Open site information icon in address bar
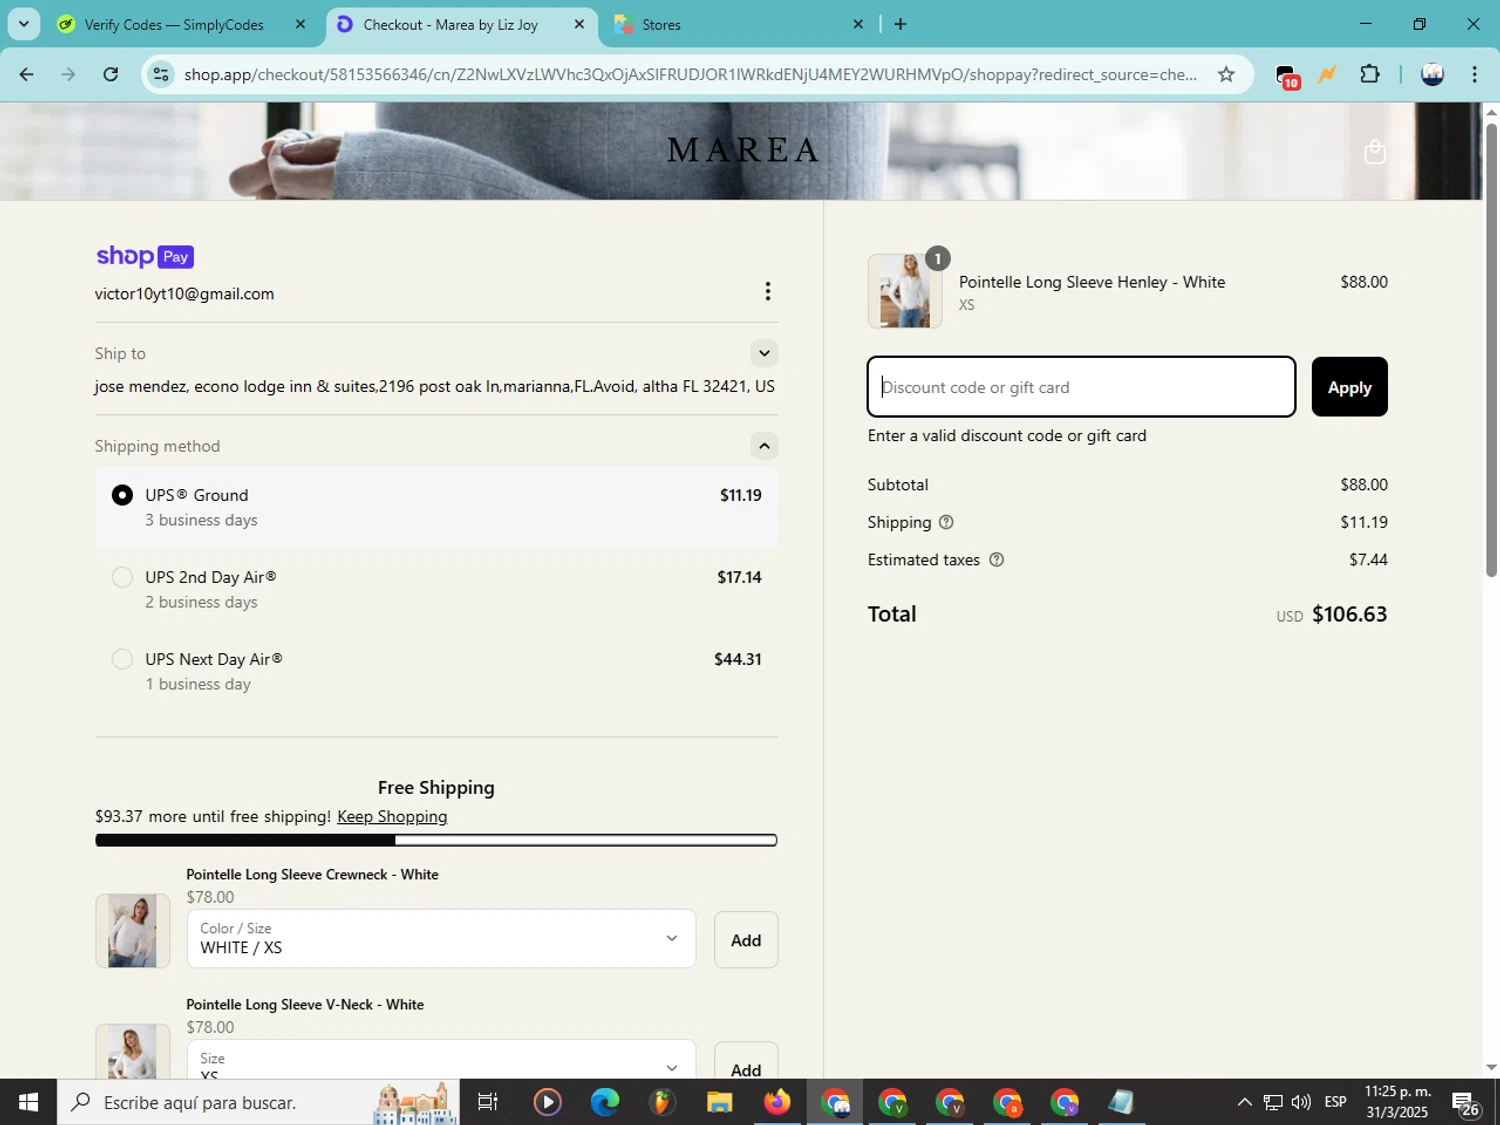1500x1125 pixels. tap(161, 74)
